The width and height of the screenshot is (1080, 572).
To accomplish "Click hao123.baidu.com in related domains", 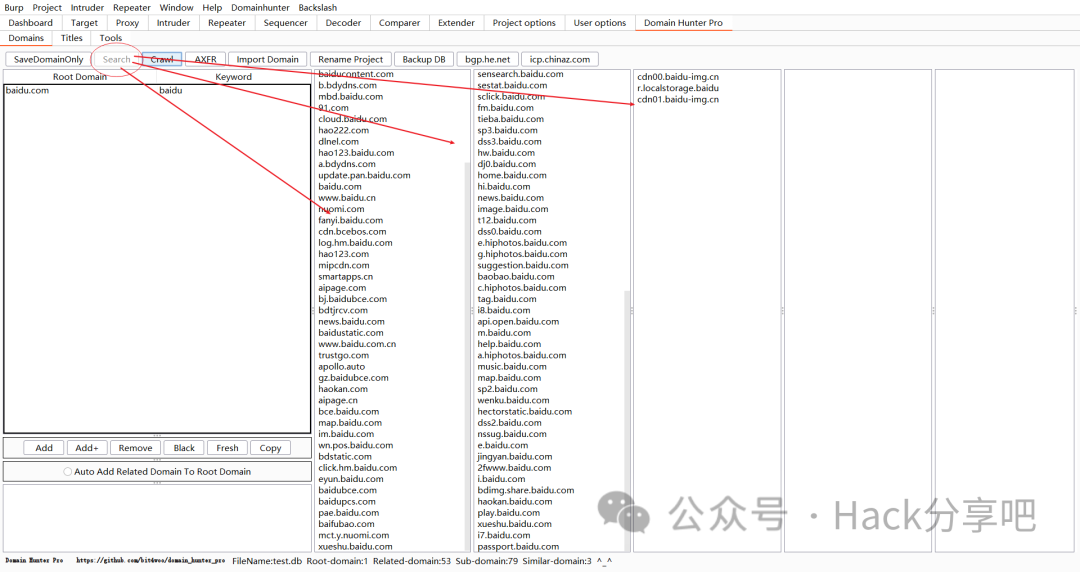I will click(x=356, y=153).
